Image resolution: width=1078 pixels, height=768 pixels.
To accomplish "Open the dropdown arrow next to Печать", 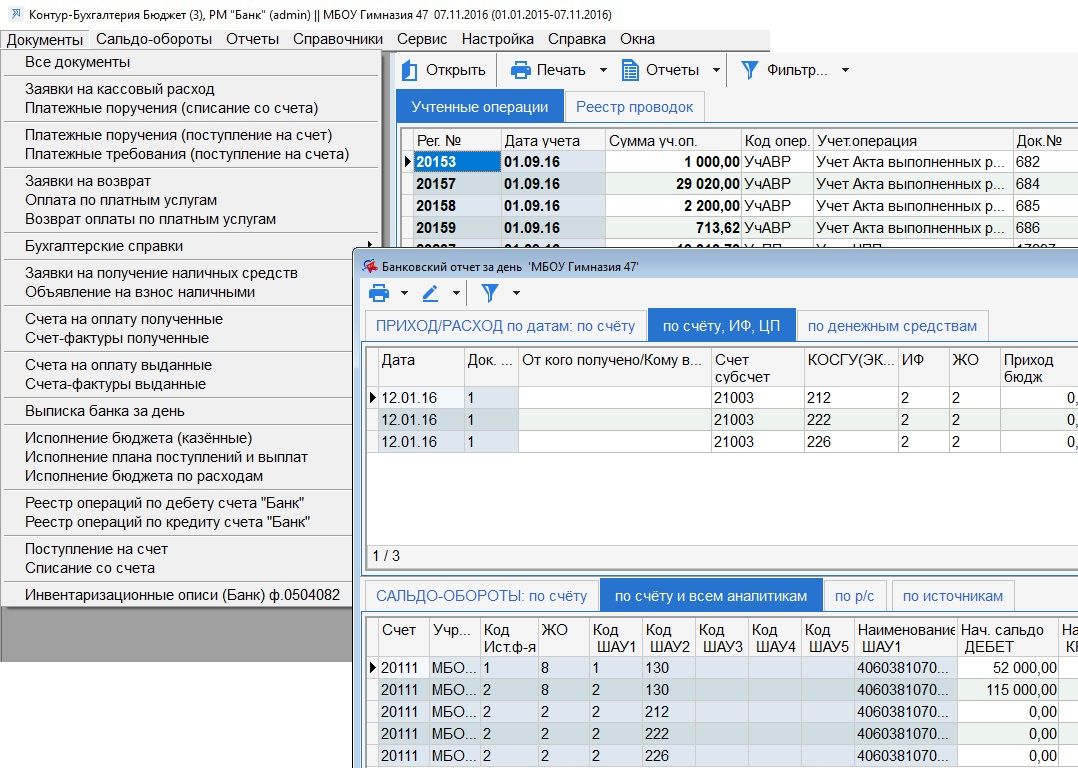I will (x=603, y=70).
